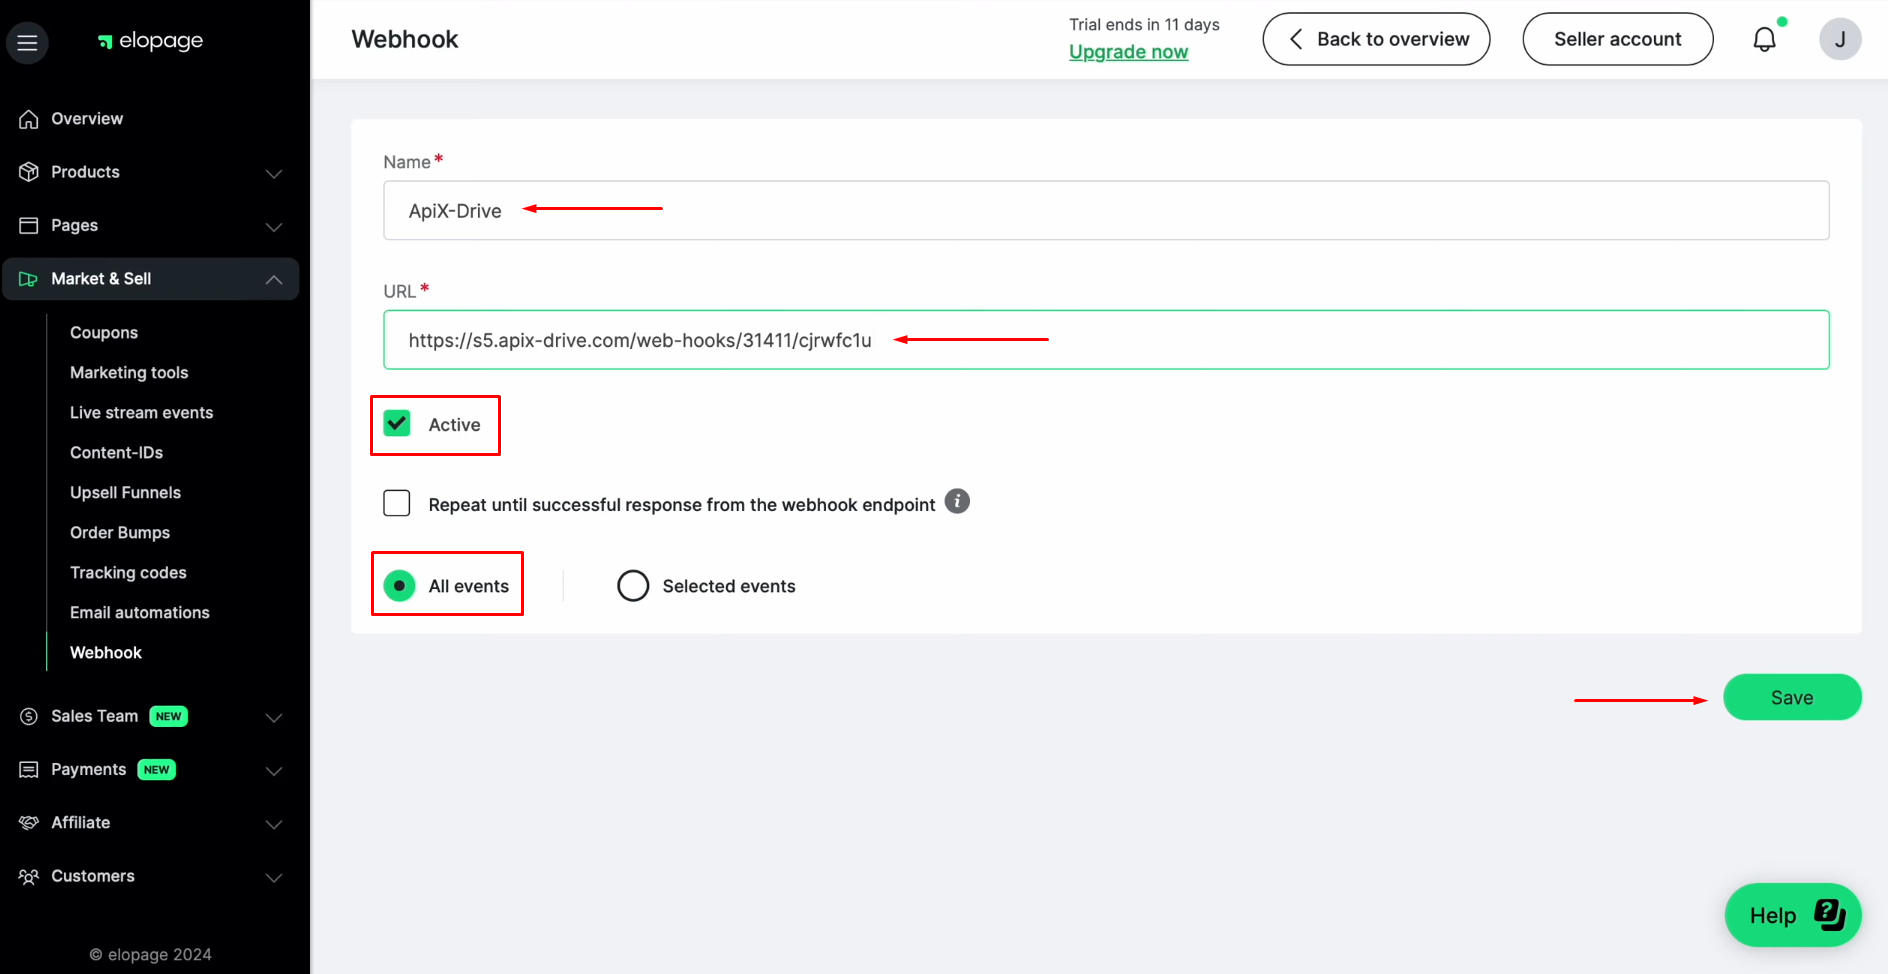This screenshot has height=974, width=1888.
Task: Go to Marketing tools
Action: pos(129,373)
